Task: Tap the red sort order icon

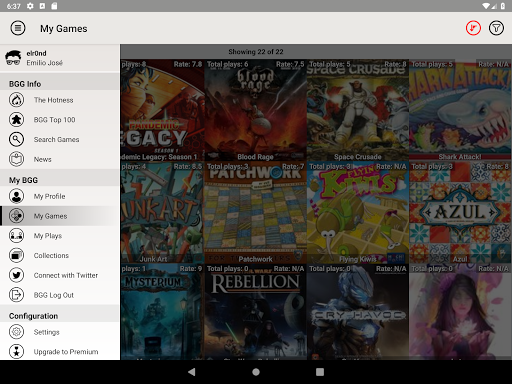Action: (x=473, y=28)
